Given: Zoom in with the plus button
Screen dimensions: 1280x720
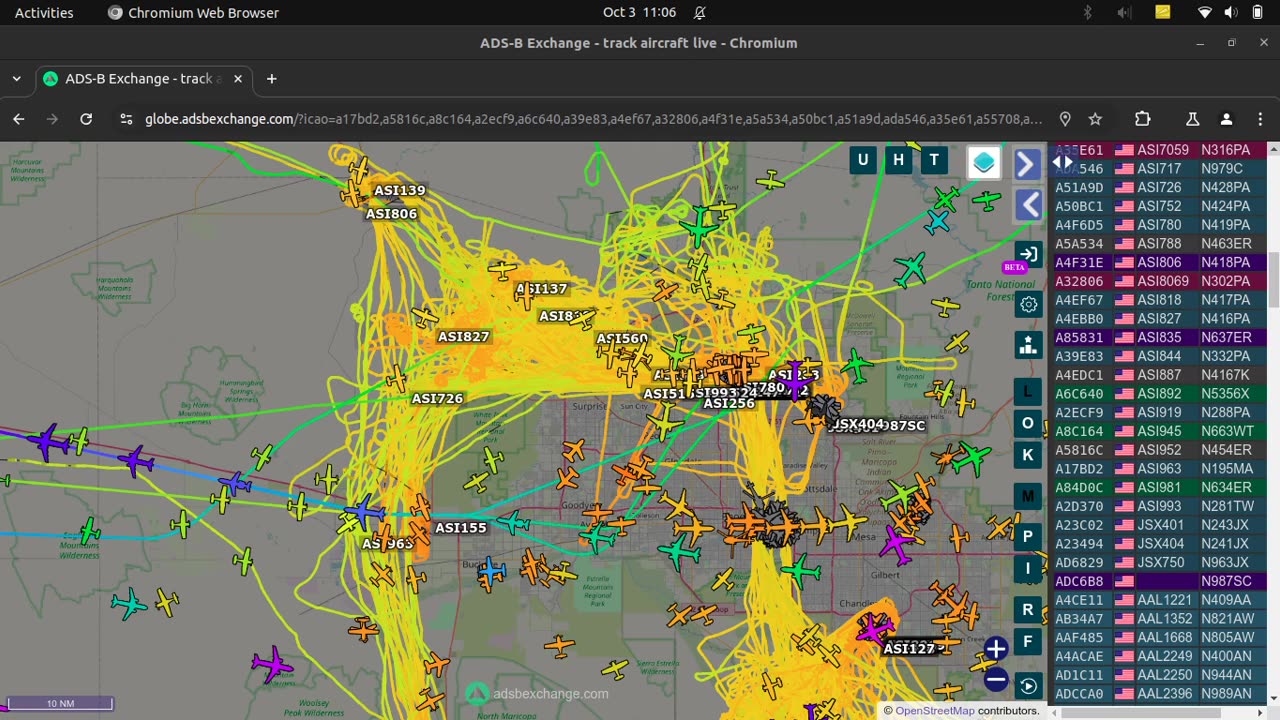Looking at the screenshot, I should pyautogui.click(x=996, y=649).
